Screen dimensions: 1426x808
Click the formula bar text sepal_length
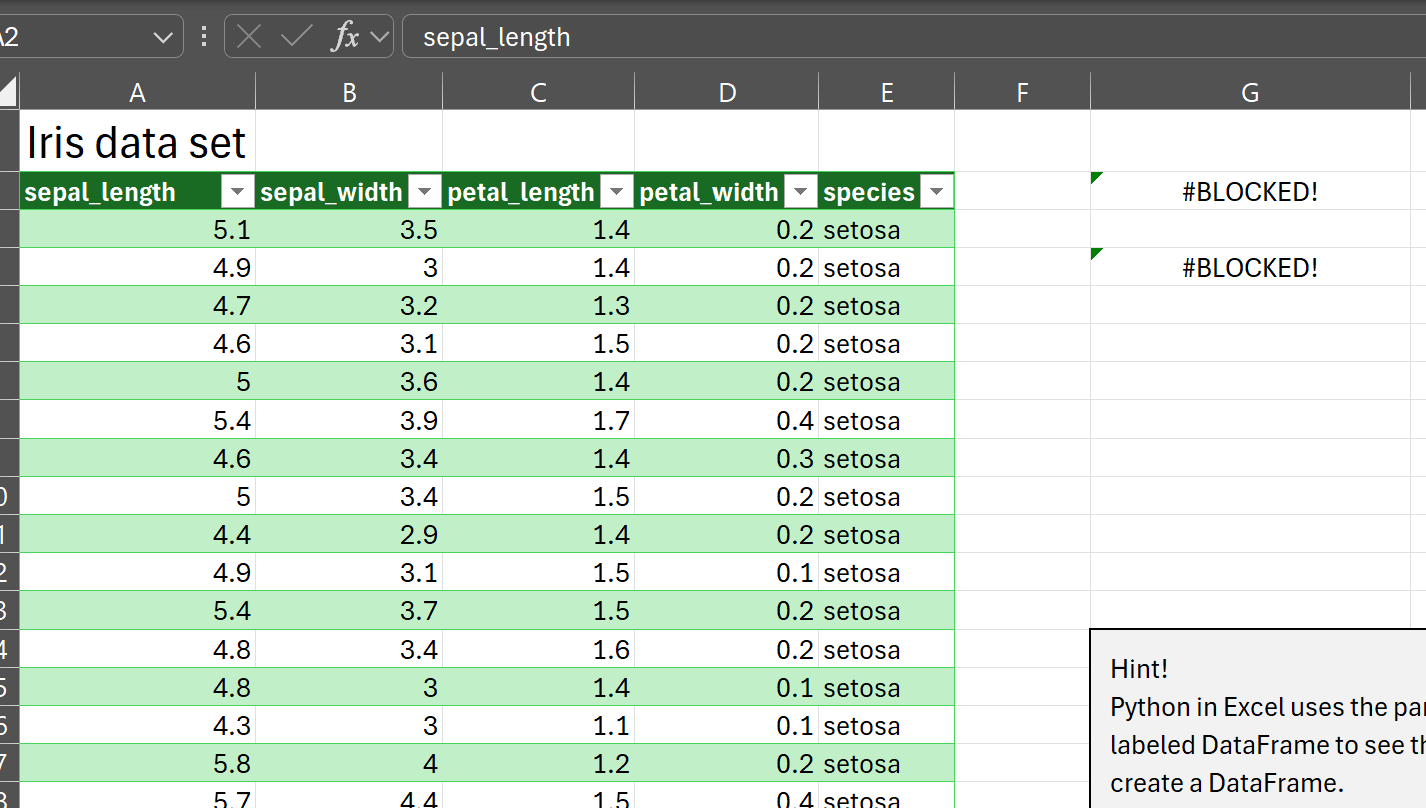click(496, 37)
